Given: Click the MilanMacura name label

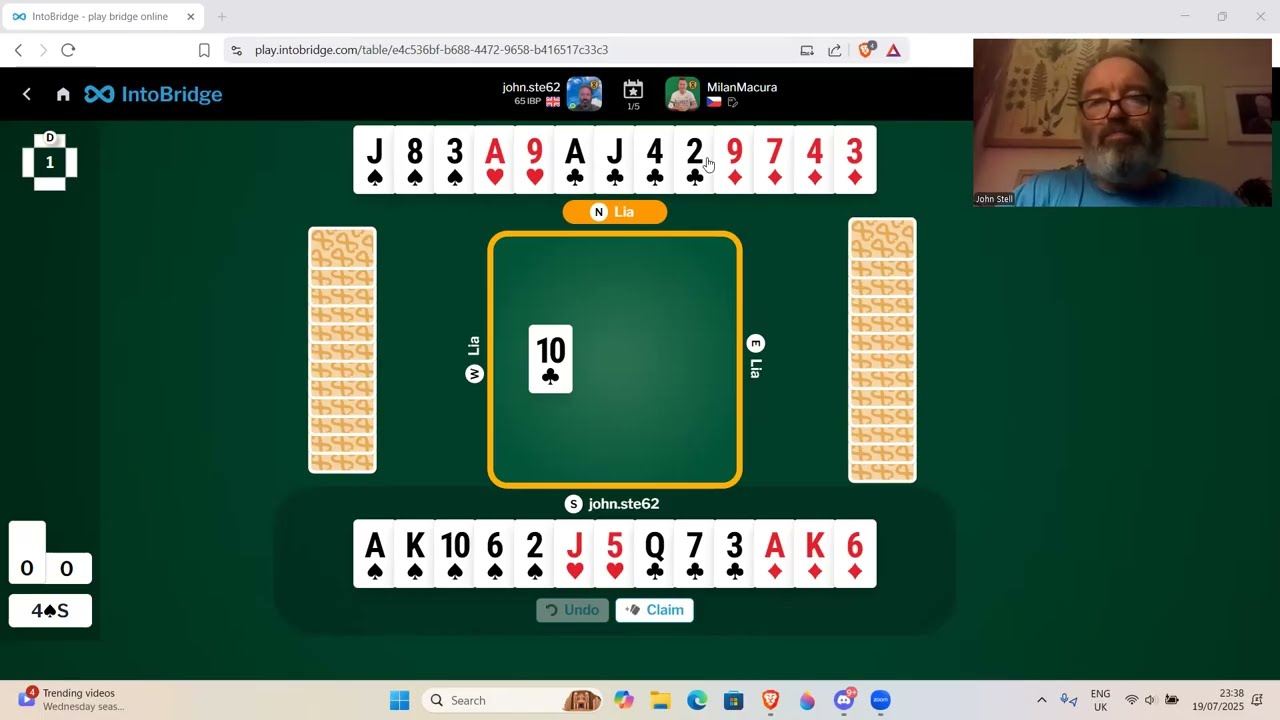Looking at the screenshot, I should click(742, 87).
